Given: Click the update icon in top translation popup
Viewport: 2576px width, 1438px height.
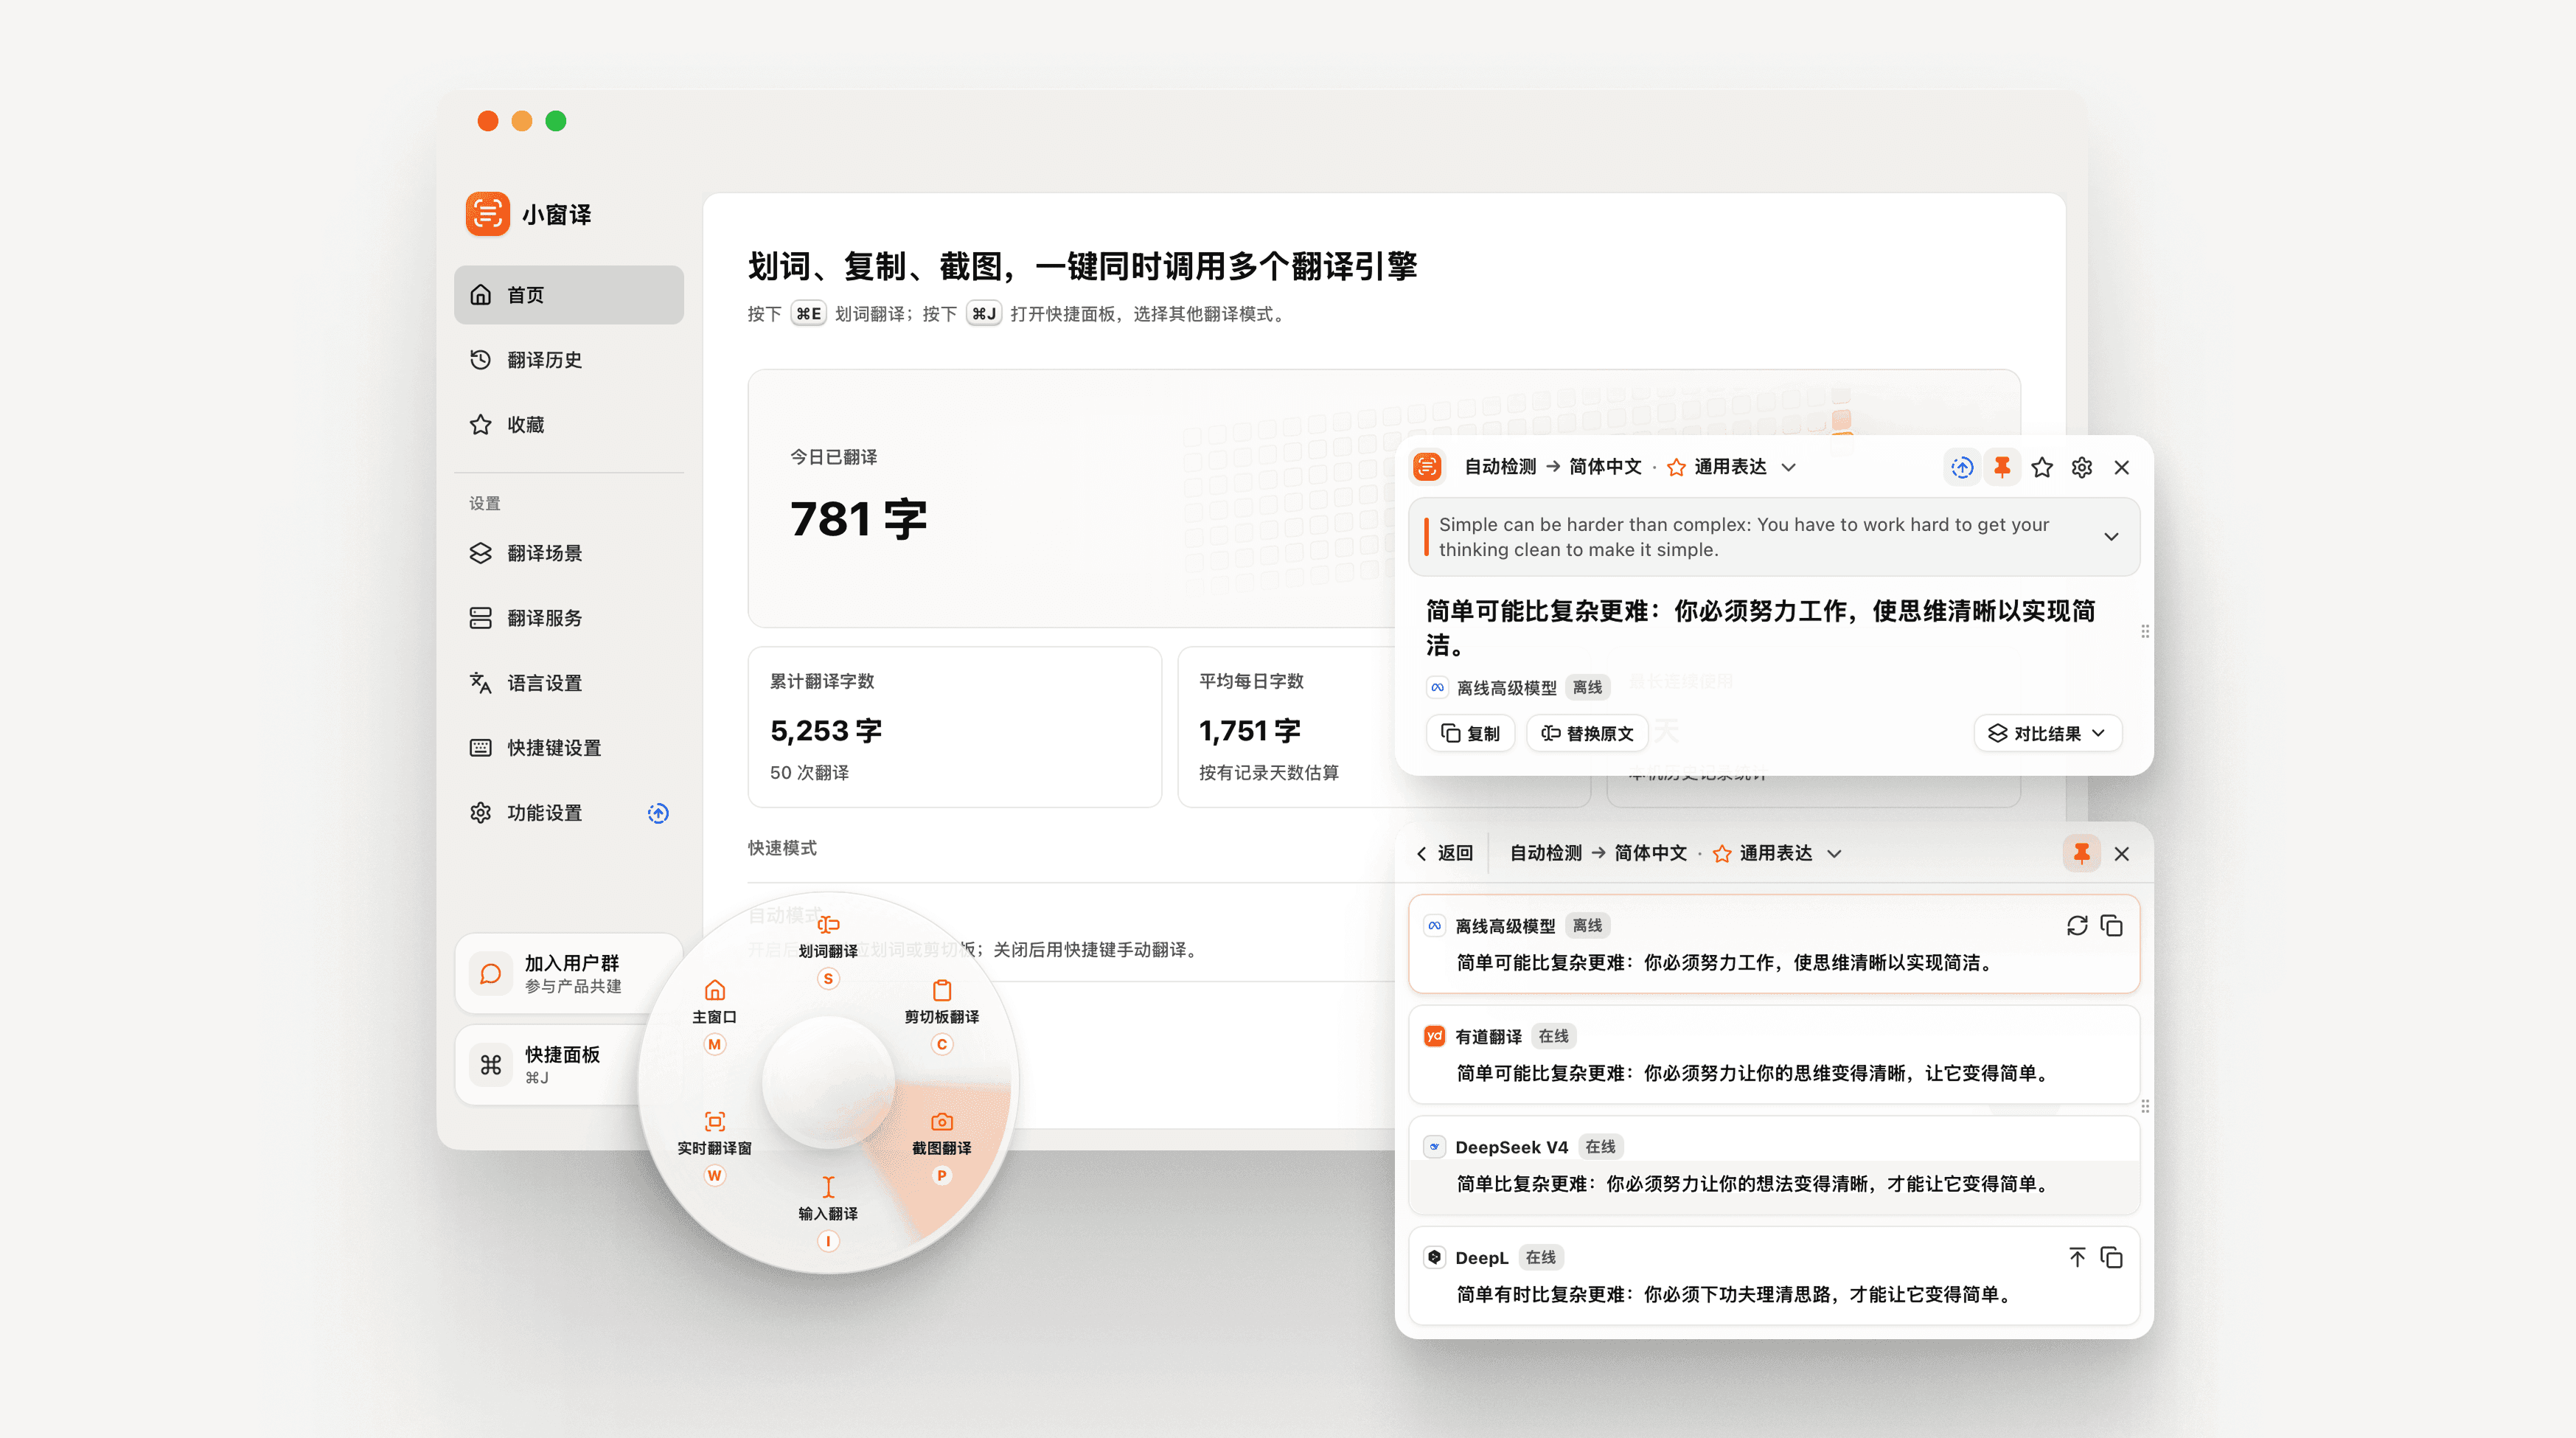Looking at the screenshot, I should pyautogui.click(x=1962, y=467).
